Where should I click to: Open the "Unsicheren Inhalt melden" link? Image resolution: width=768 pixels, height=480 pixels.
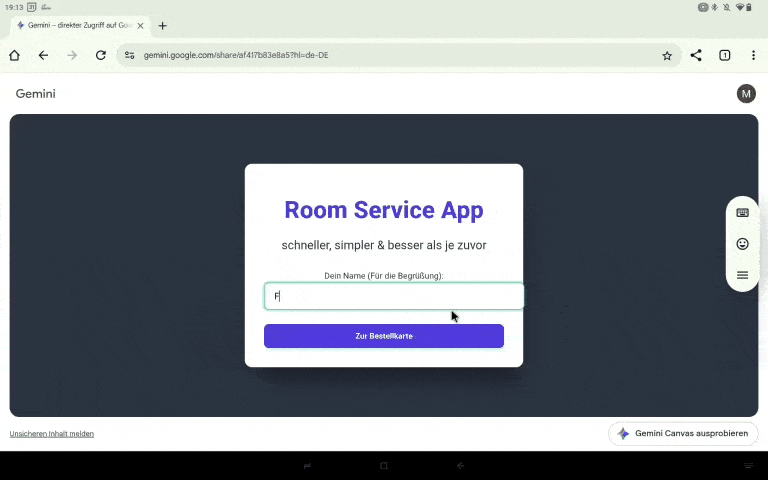(x=52, y=434)
